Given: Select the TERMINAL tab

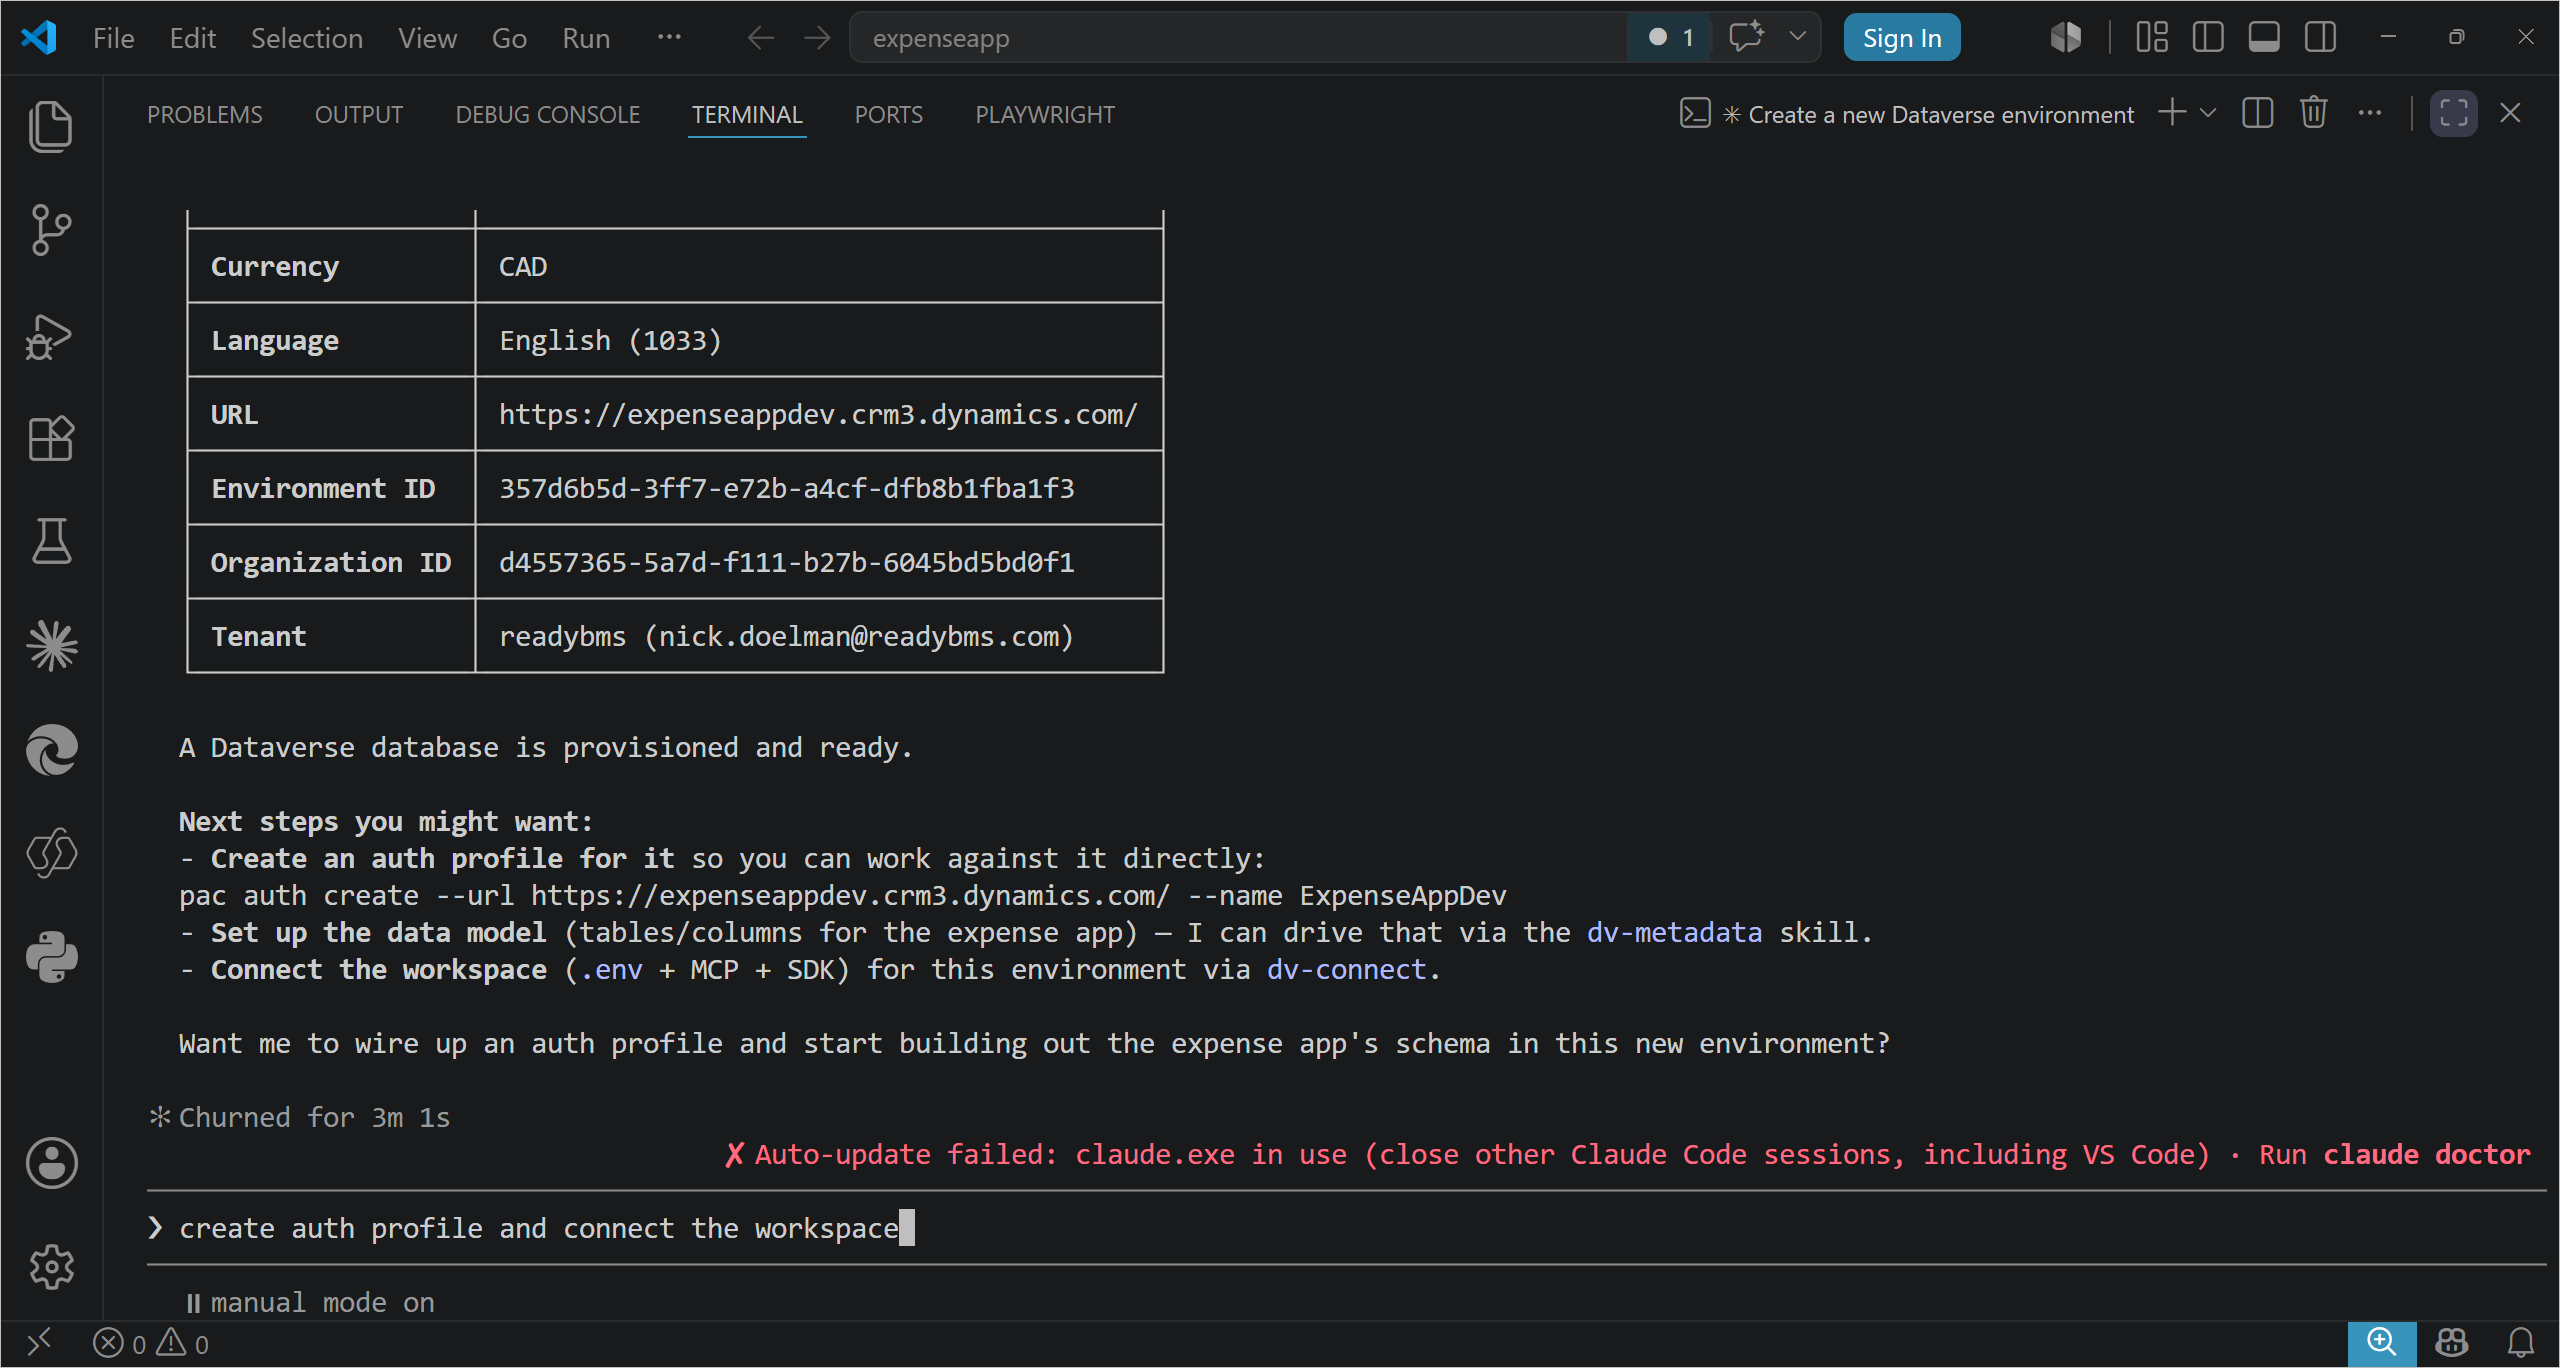Looking at the screenshot, I should pos(747,115).
